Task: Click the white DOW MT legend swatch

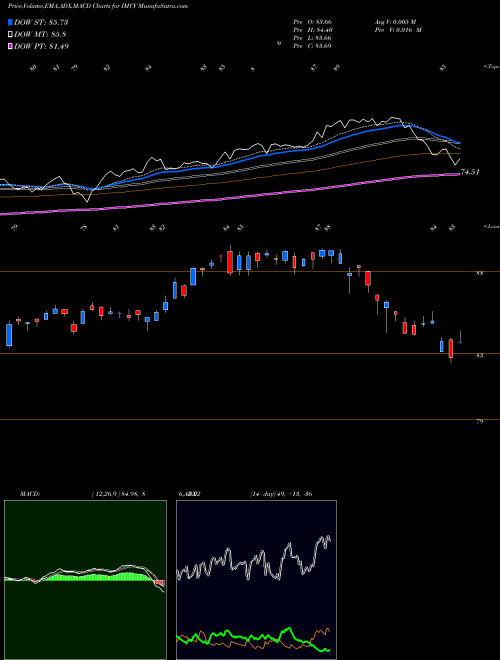Action: pyautogui.click(x=11, y=35)
